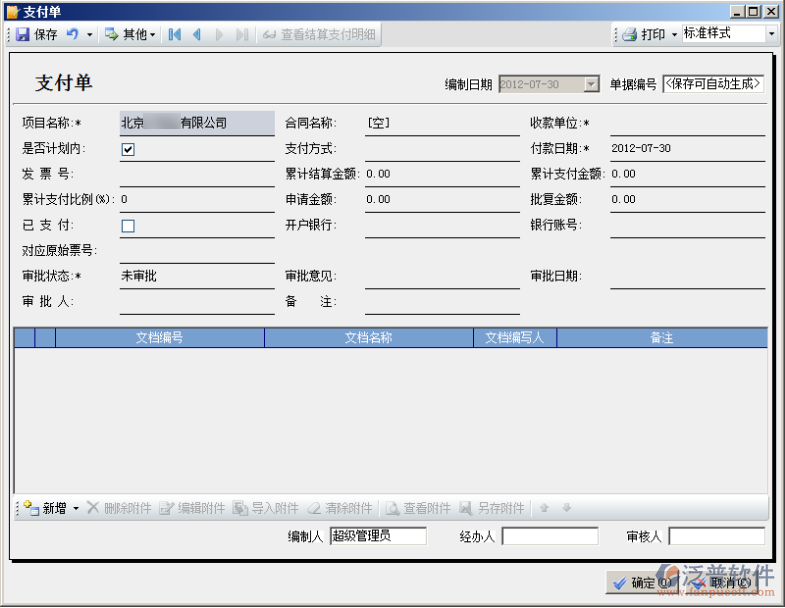Expand the 编制日期 date dropdown
The height and width of the screenshot is (608, 785).
(x=591, y=85)
